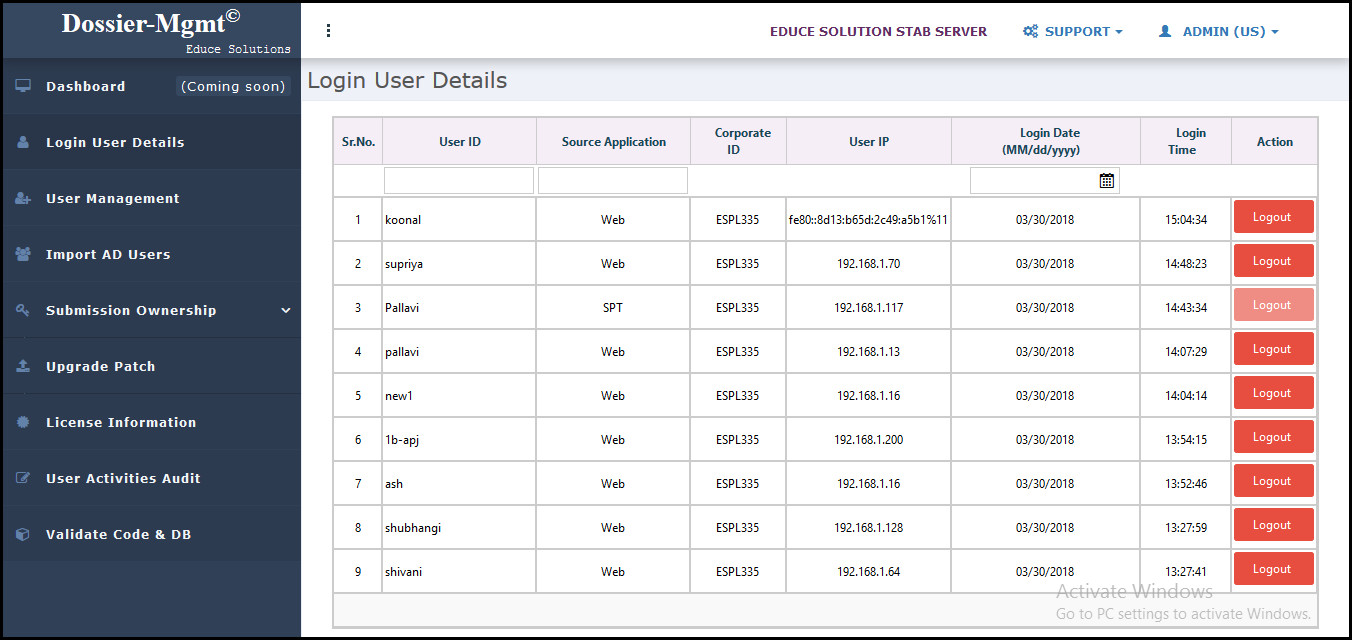The image size is (1352, 640).
Task: Select Login User Details in sidebar
Action: click(115, 142)
